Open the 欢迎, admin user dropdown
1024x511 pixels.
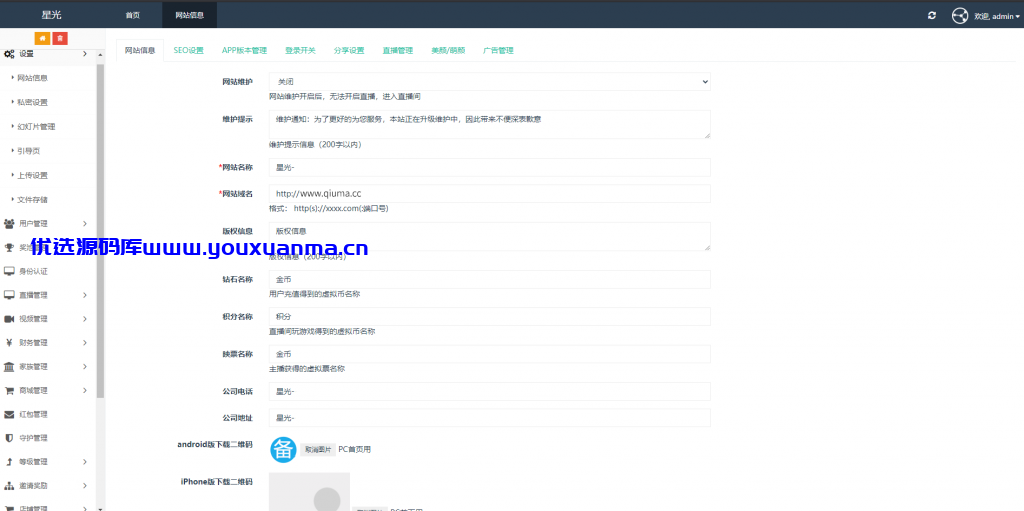click(x=997, y=16)
